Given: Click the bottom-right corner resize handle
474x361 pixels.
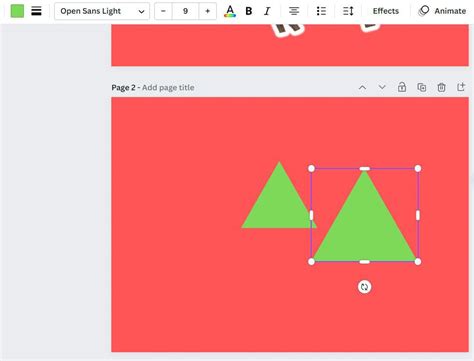Looking at the screenshot, I should [418, 262].
